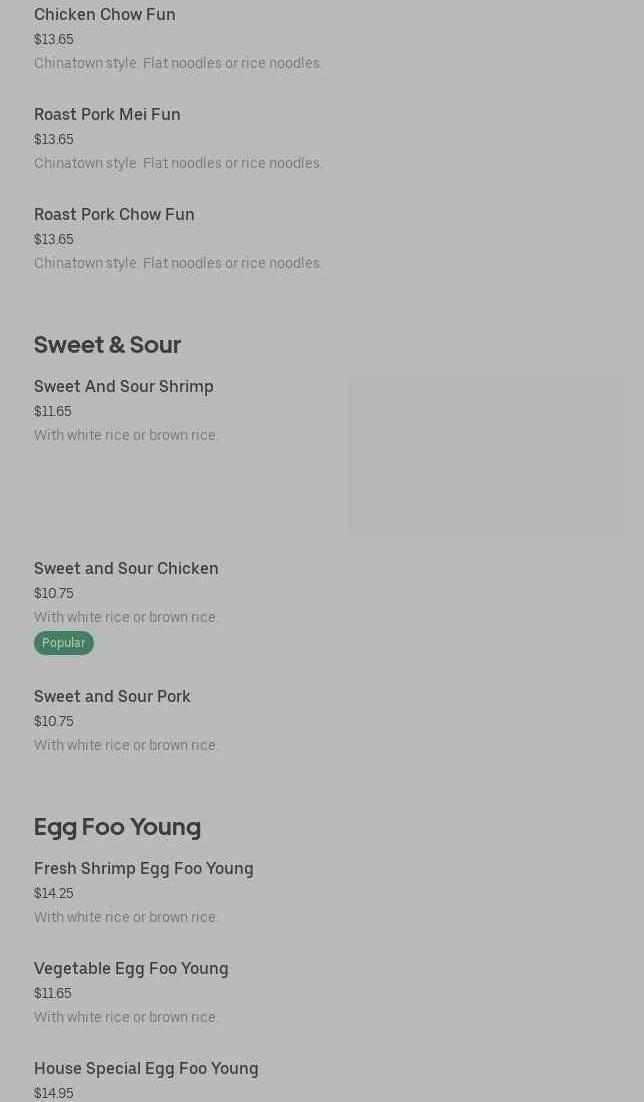Select Sweet and Sour Chicken item
This screenshot has height=1102, width=644.
[126, 569]
